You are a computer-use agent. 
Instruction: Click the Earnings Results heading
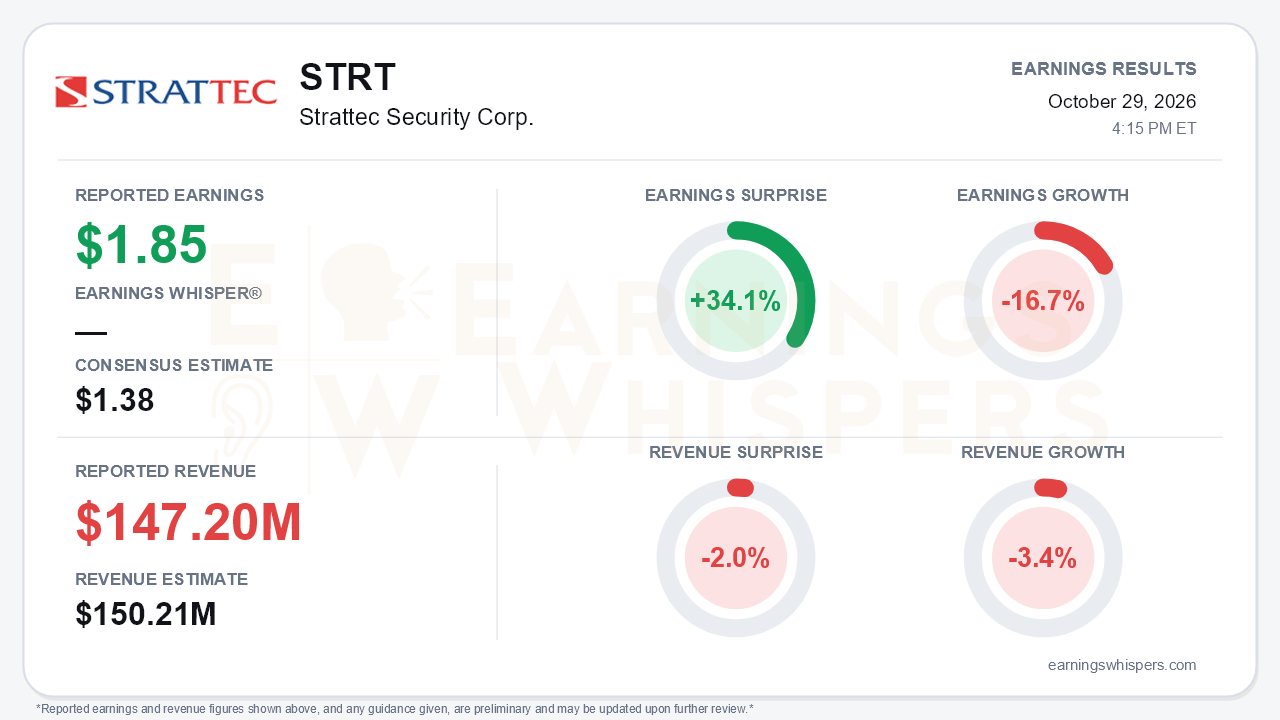[1104, 69]
